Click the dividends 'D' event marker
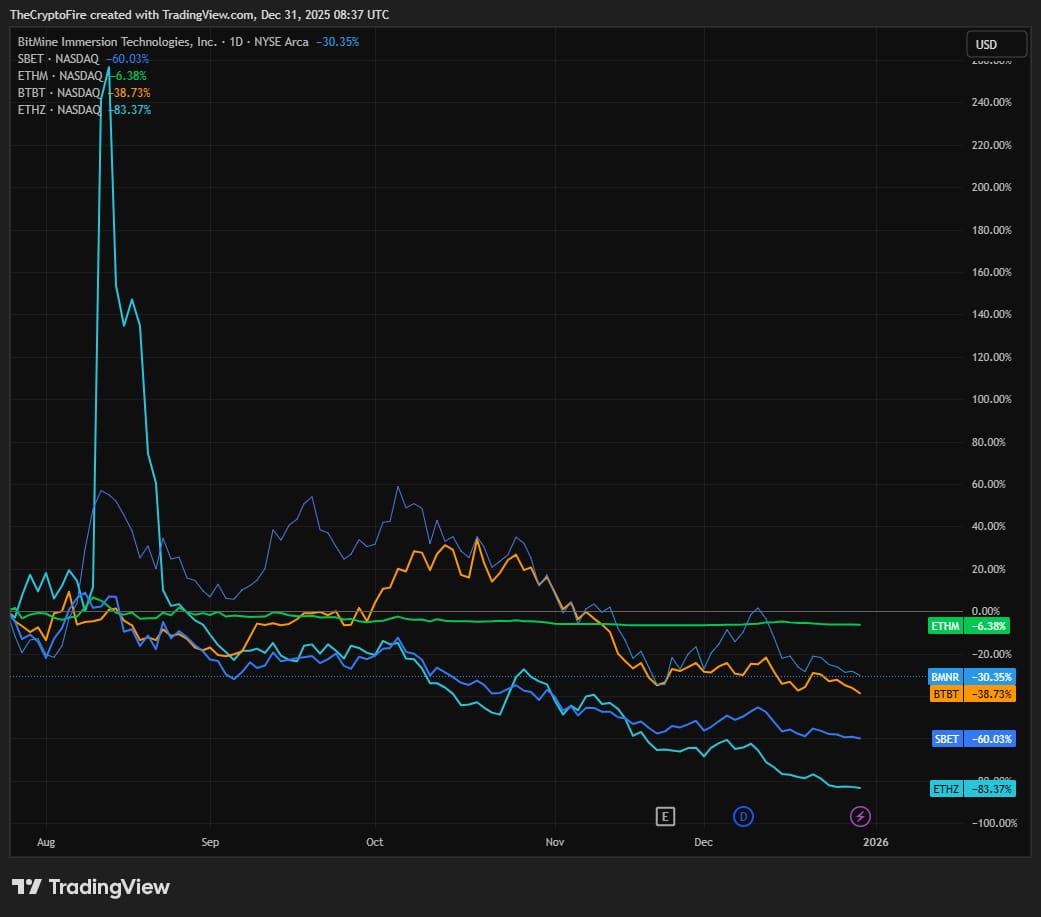This screenshot has width=1041, height=917. pos(743,817)
